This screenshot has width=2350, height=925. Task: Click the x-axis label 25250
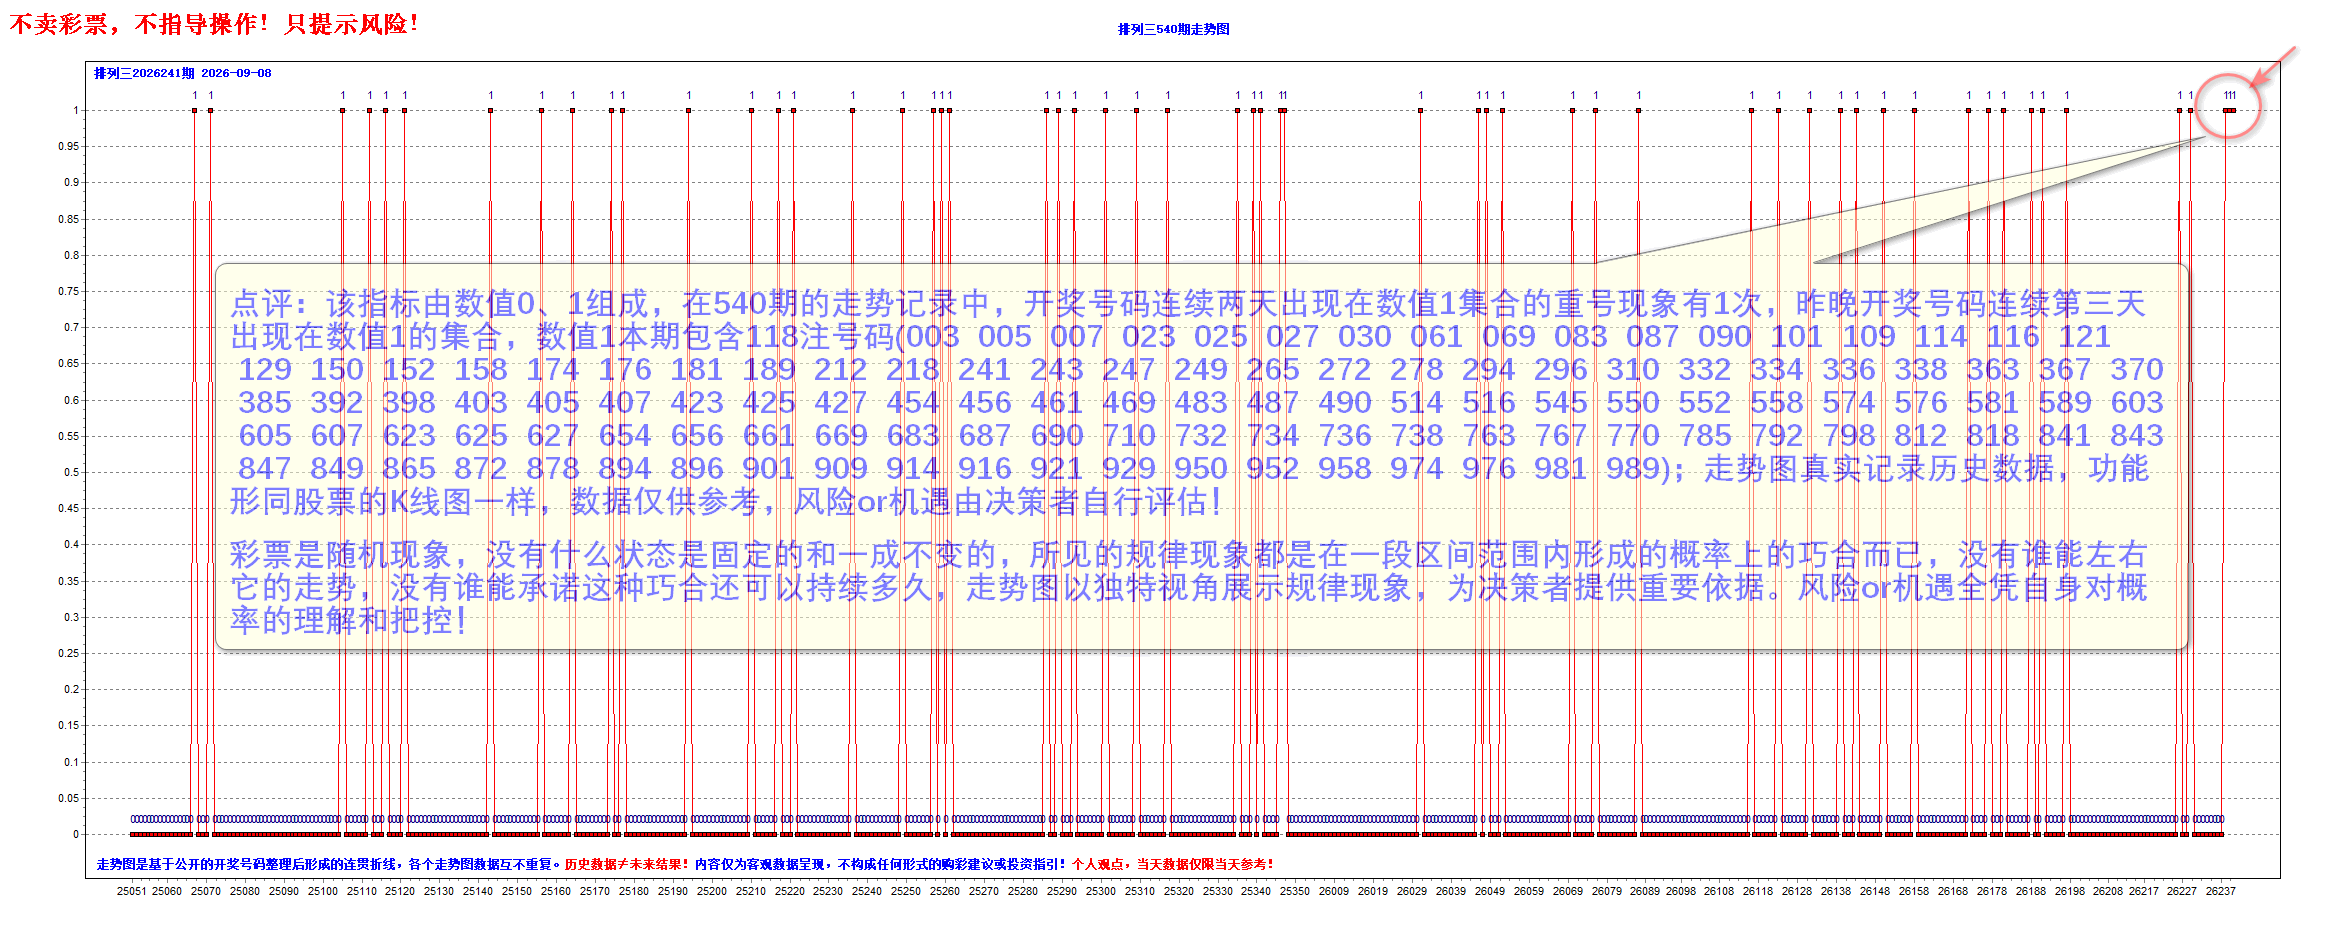(x=906, y=891)
